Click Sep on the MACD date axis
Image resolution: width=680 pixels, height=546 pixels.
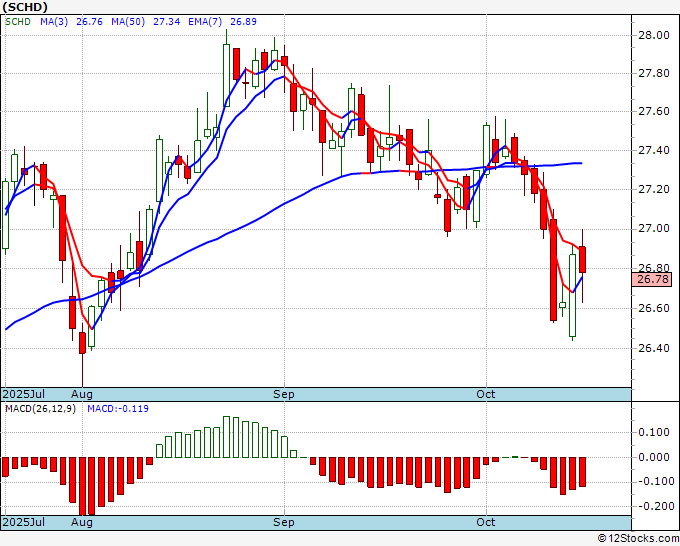point(284,522)
